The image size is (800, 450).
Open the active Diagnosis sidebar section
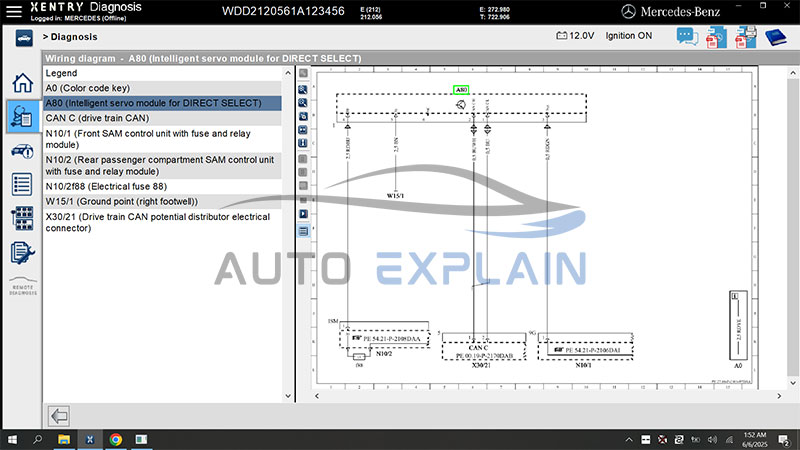pyautogui.click(x=23, y=116)
